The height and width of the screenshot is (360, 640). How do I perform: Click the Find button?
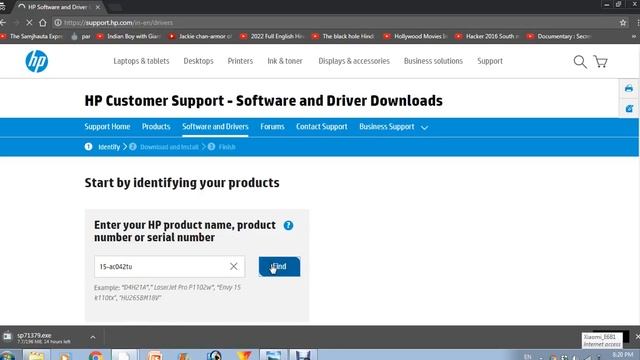(279, 267)
